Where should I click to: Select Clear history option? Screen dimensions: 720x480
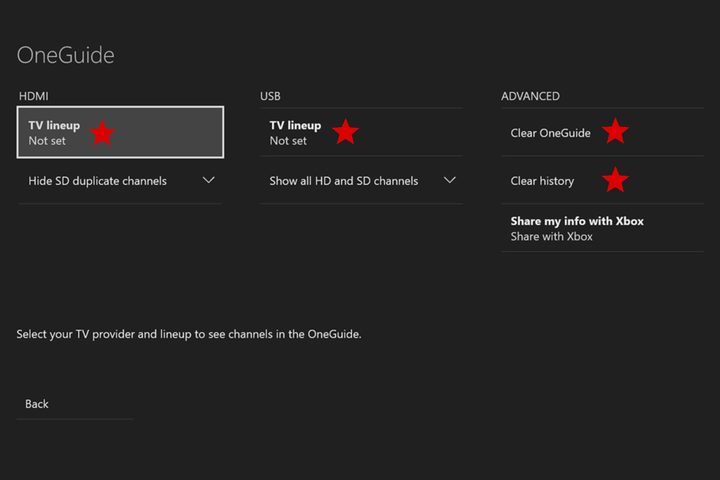tap(602, 181)
